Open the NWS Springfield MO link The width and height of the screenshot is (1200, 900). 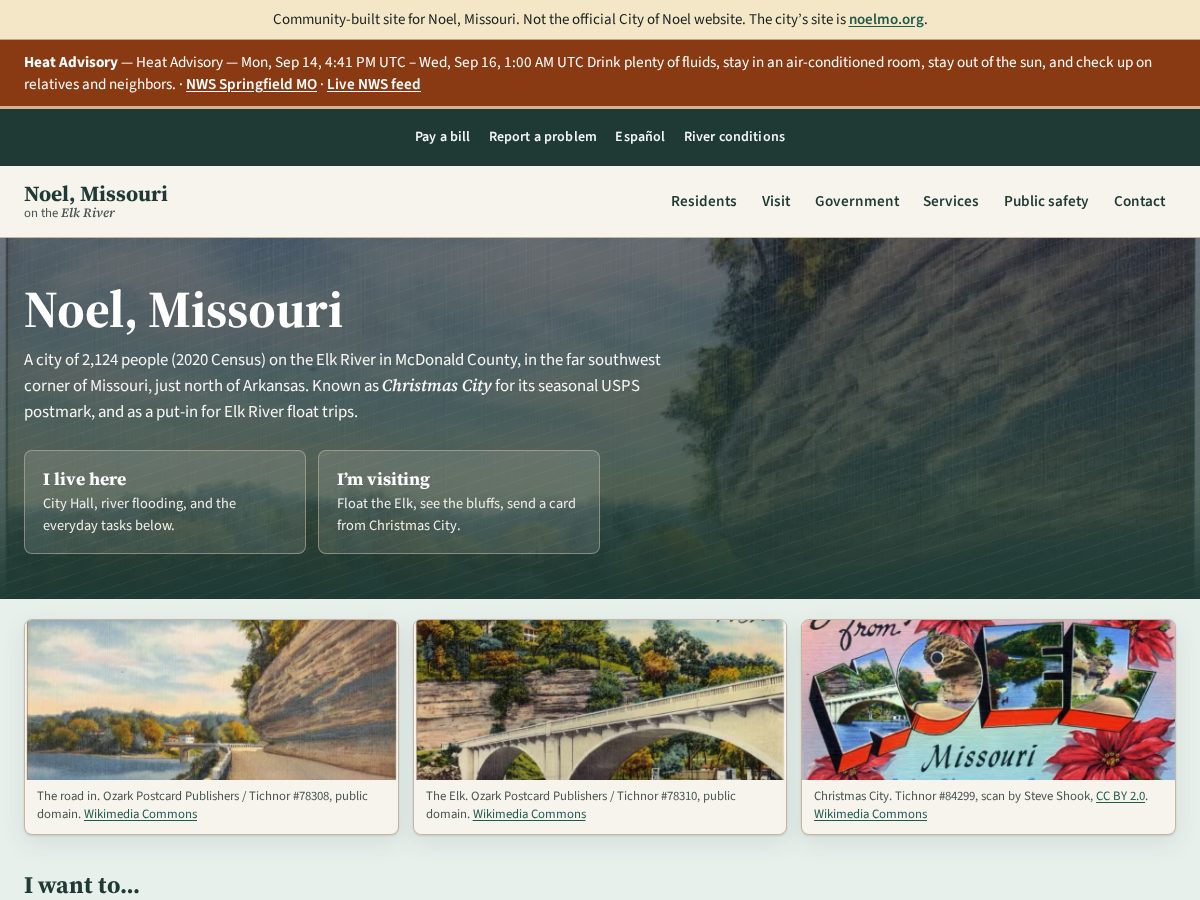251,84
